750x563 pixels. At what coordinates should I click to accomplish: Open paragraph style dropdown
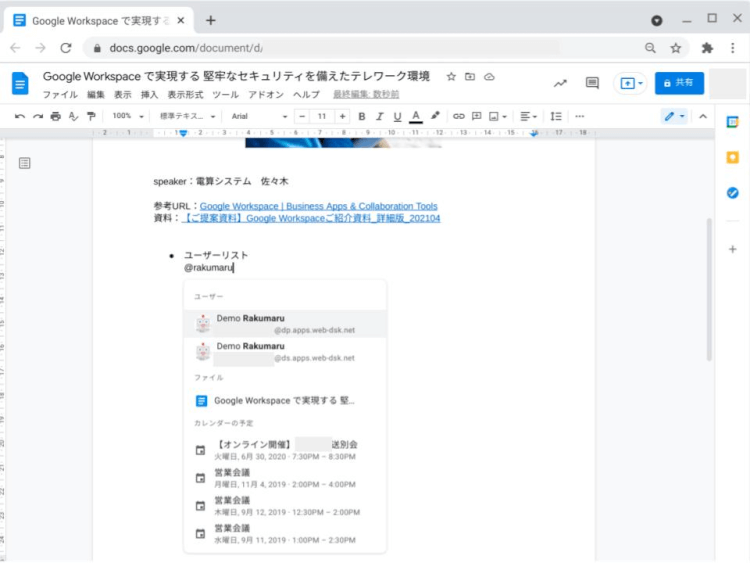[187, 116]
